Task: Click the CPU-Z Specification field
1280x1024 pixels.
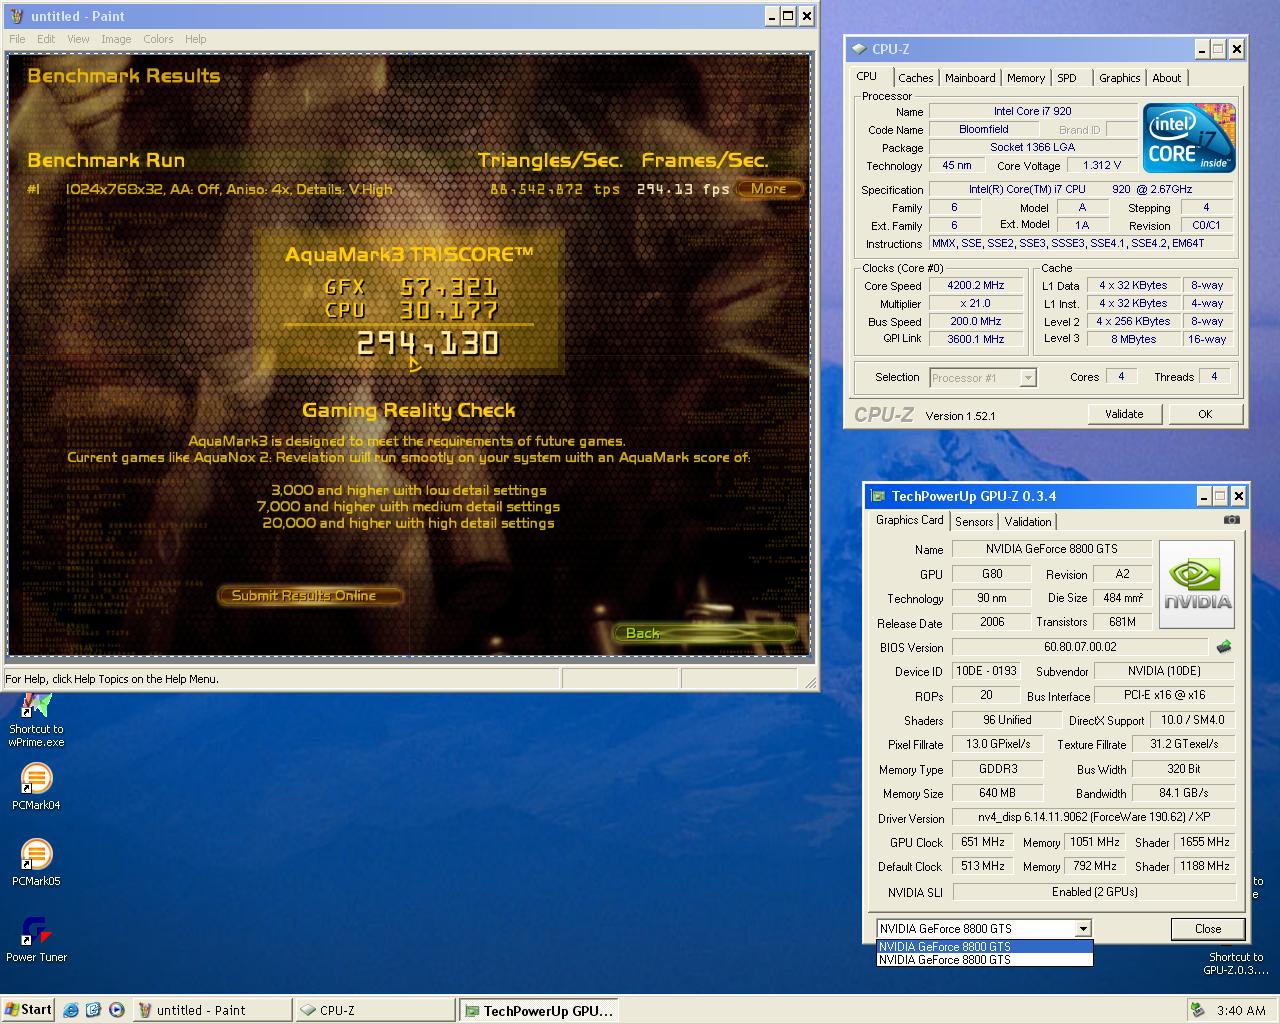Action: point(1080,189)
